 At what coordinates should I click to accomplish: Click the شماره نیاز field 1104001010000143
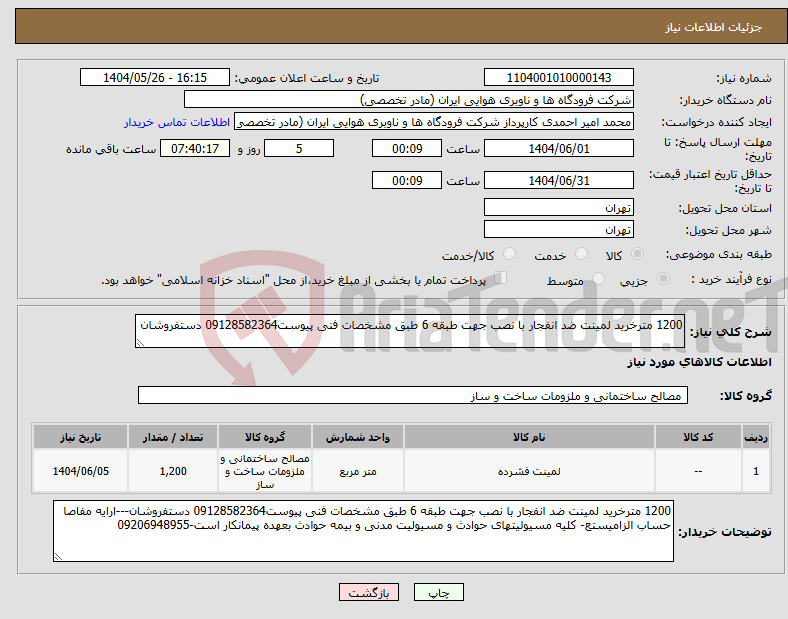tap(559, 77)
